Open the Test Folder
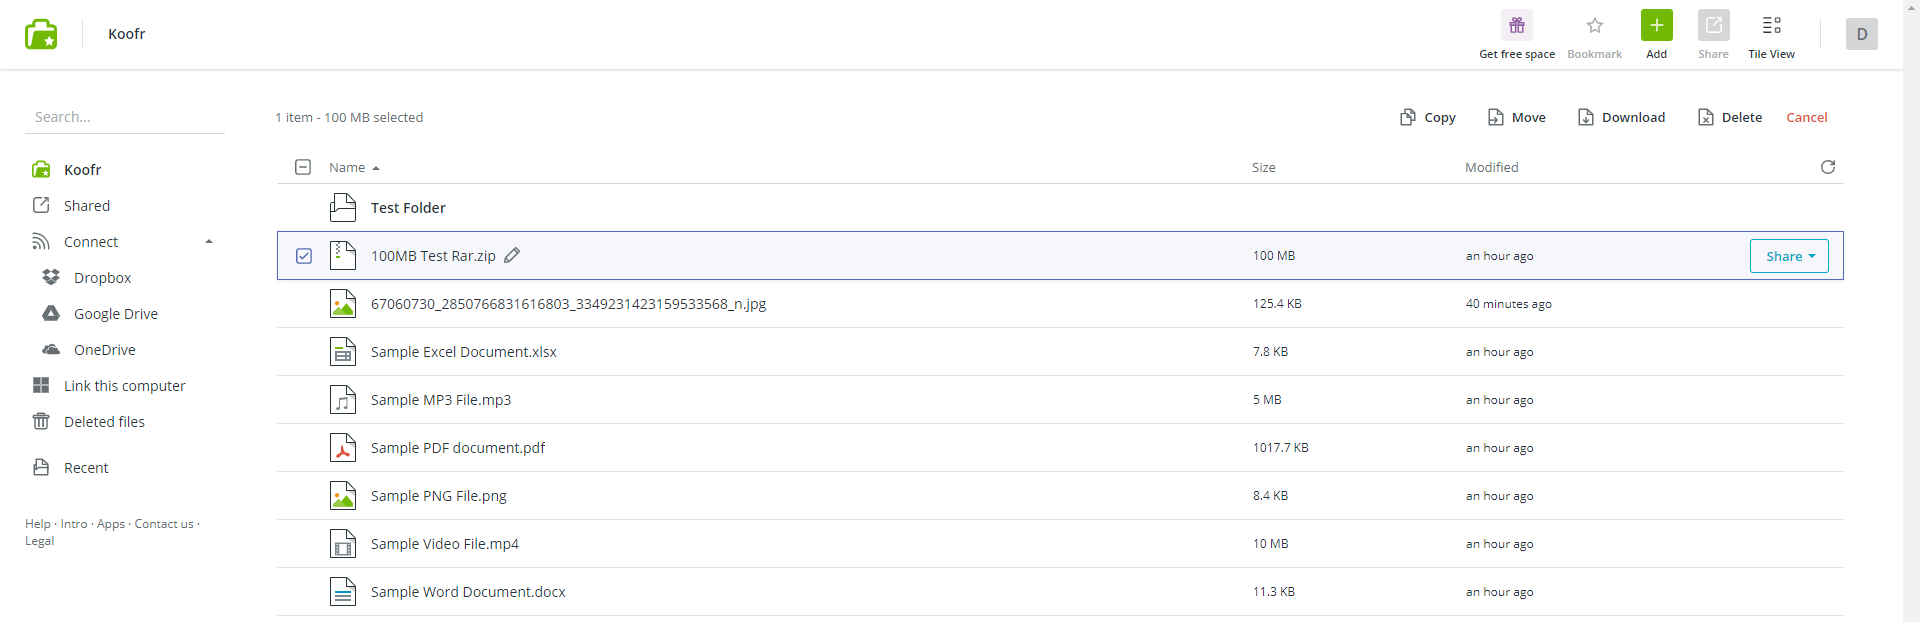The height and width of the screenshot is (622, 1920). (x=408, y=208)
